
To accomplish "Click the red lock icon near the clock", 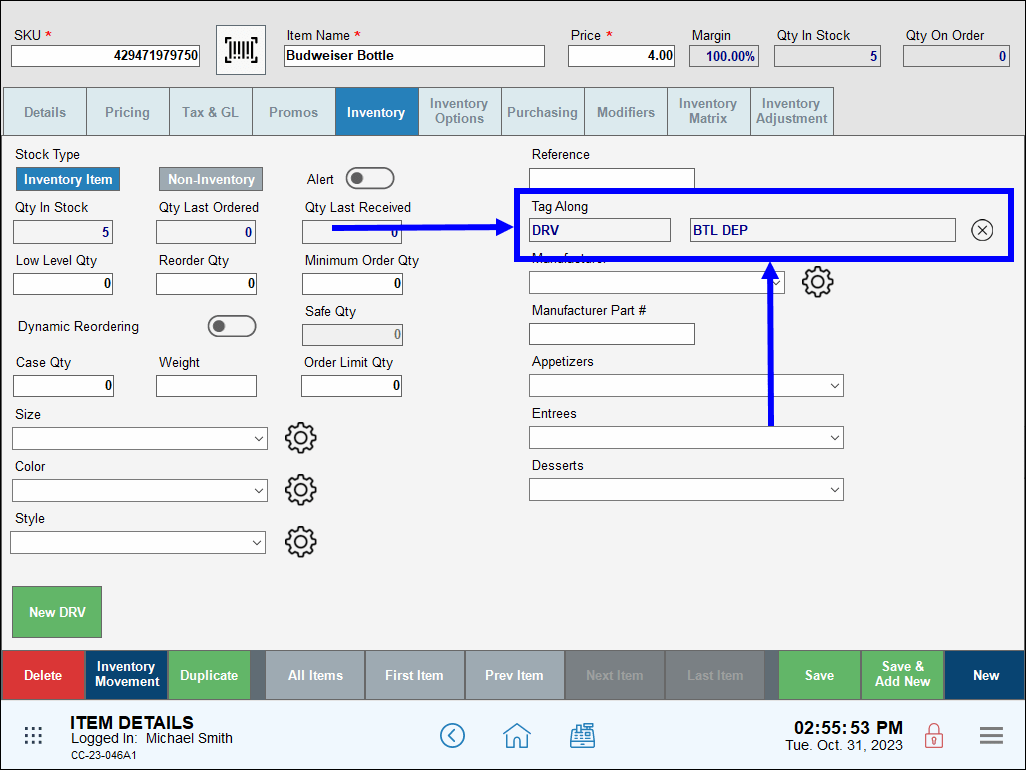I will (933, 735).
